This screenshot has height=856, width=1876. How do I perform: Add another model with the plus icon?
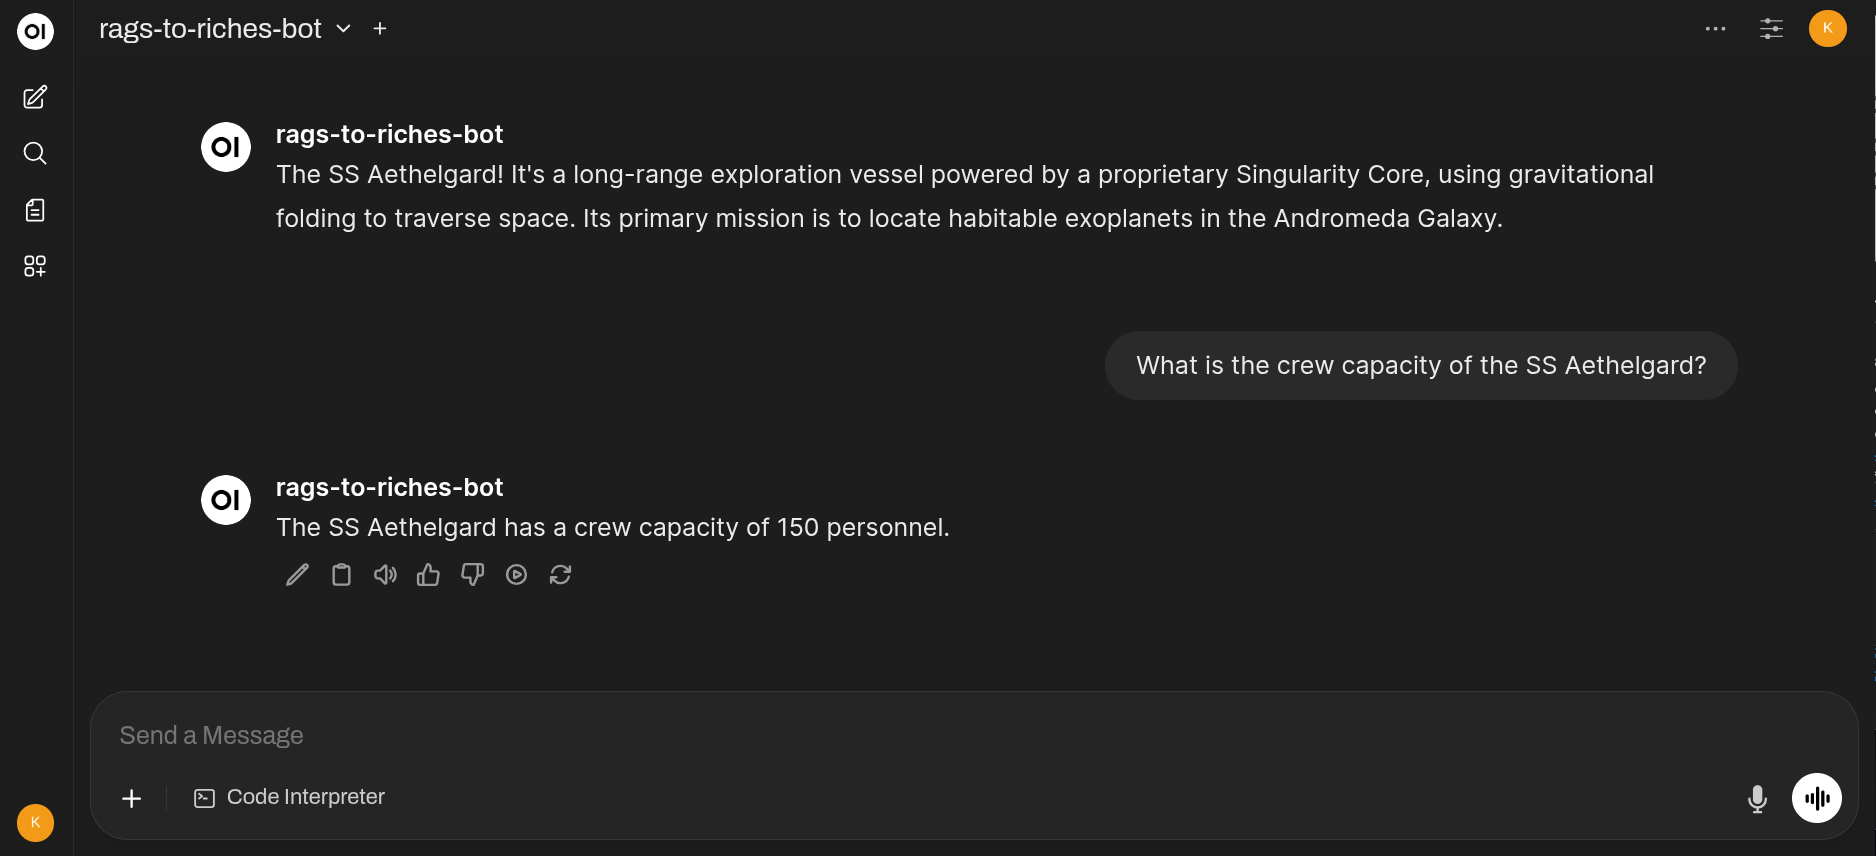click(380, 29)
